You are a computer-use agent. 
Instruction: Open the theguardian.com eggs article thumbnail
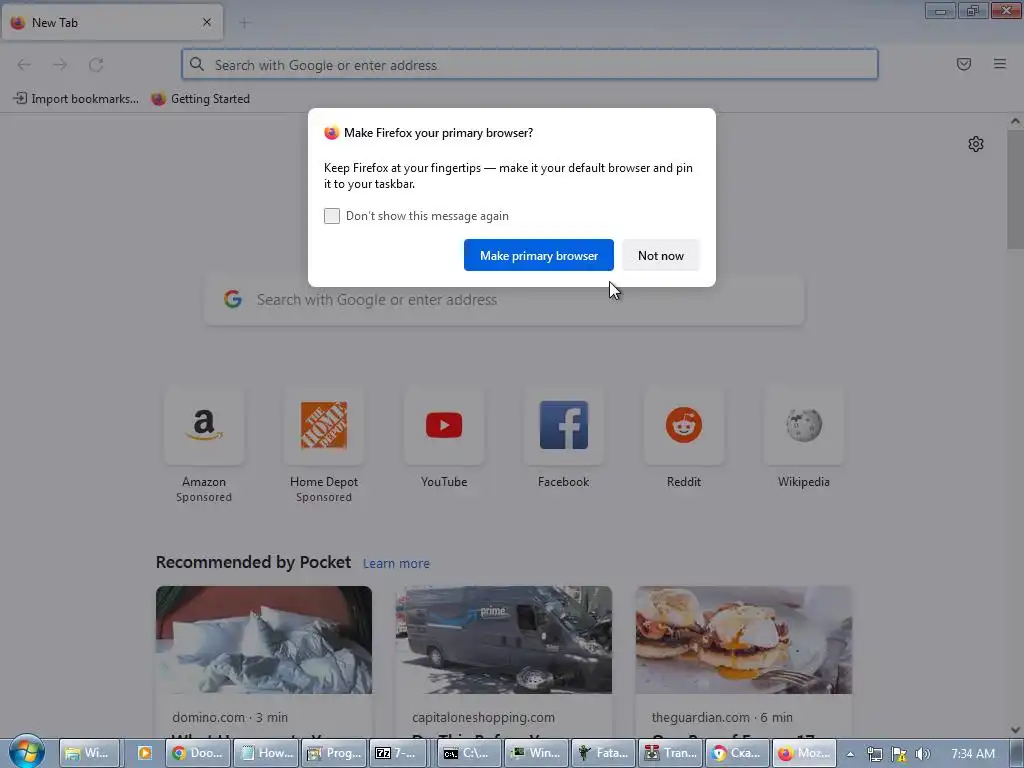[x=744, y=640]
